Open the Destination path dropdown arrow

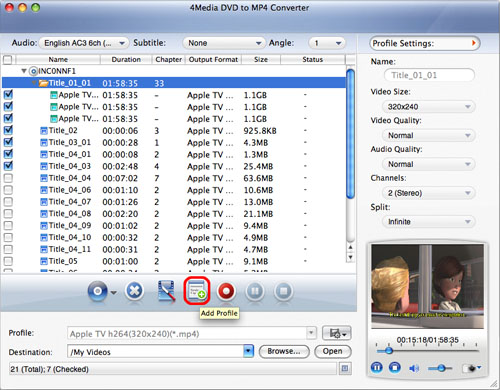pos(248,351)
